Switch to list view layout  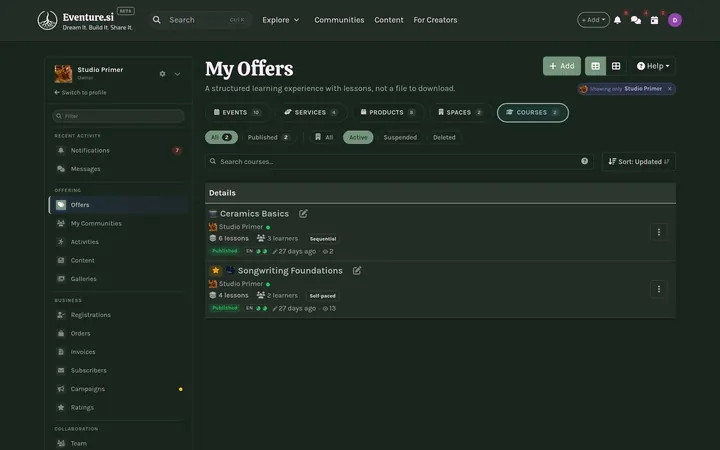pyautogui.click(x=596, y=66)
